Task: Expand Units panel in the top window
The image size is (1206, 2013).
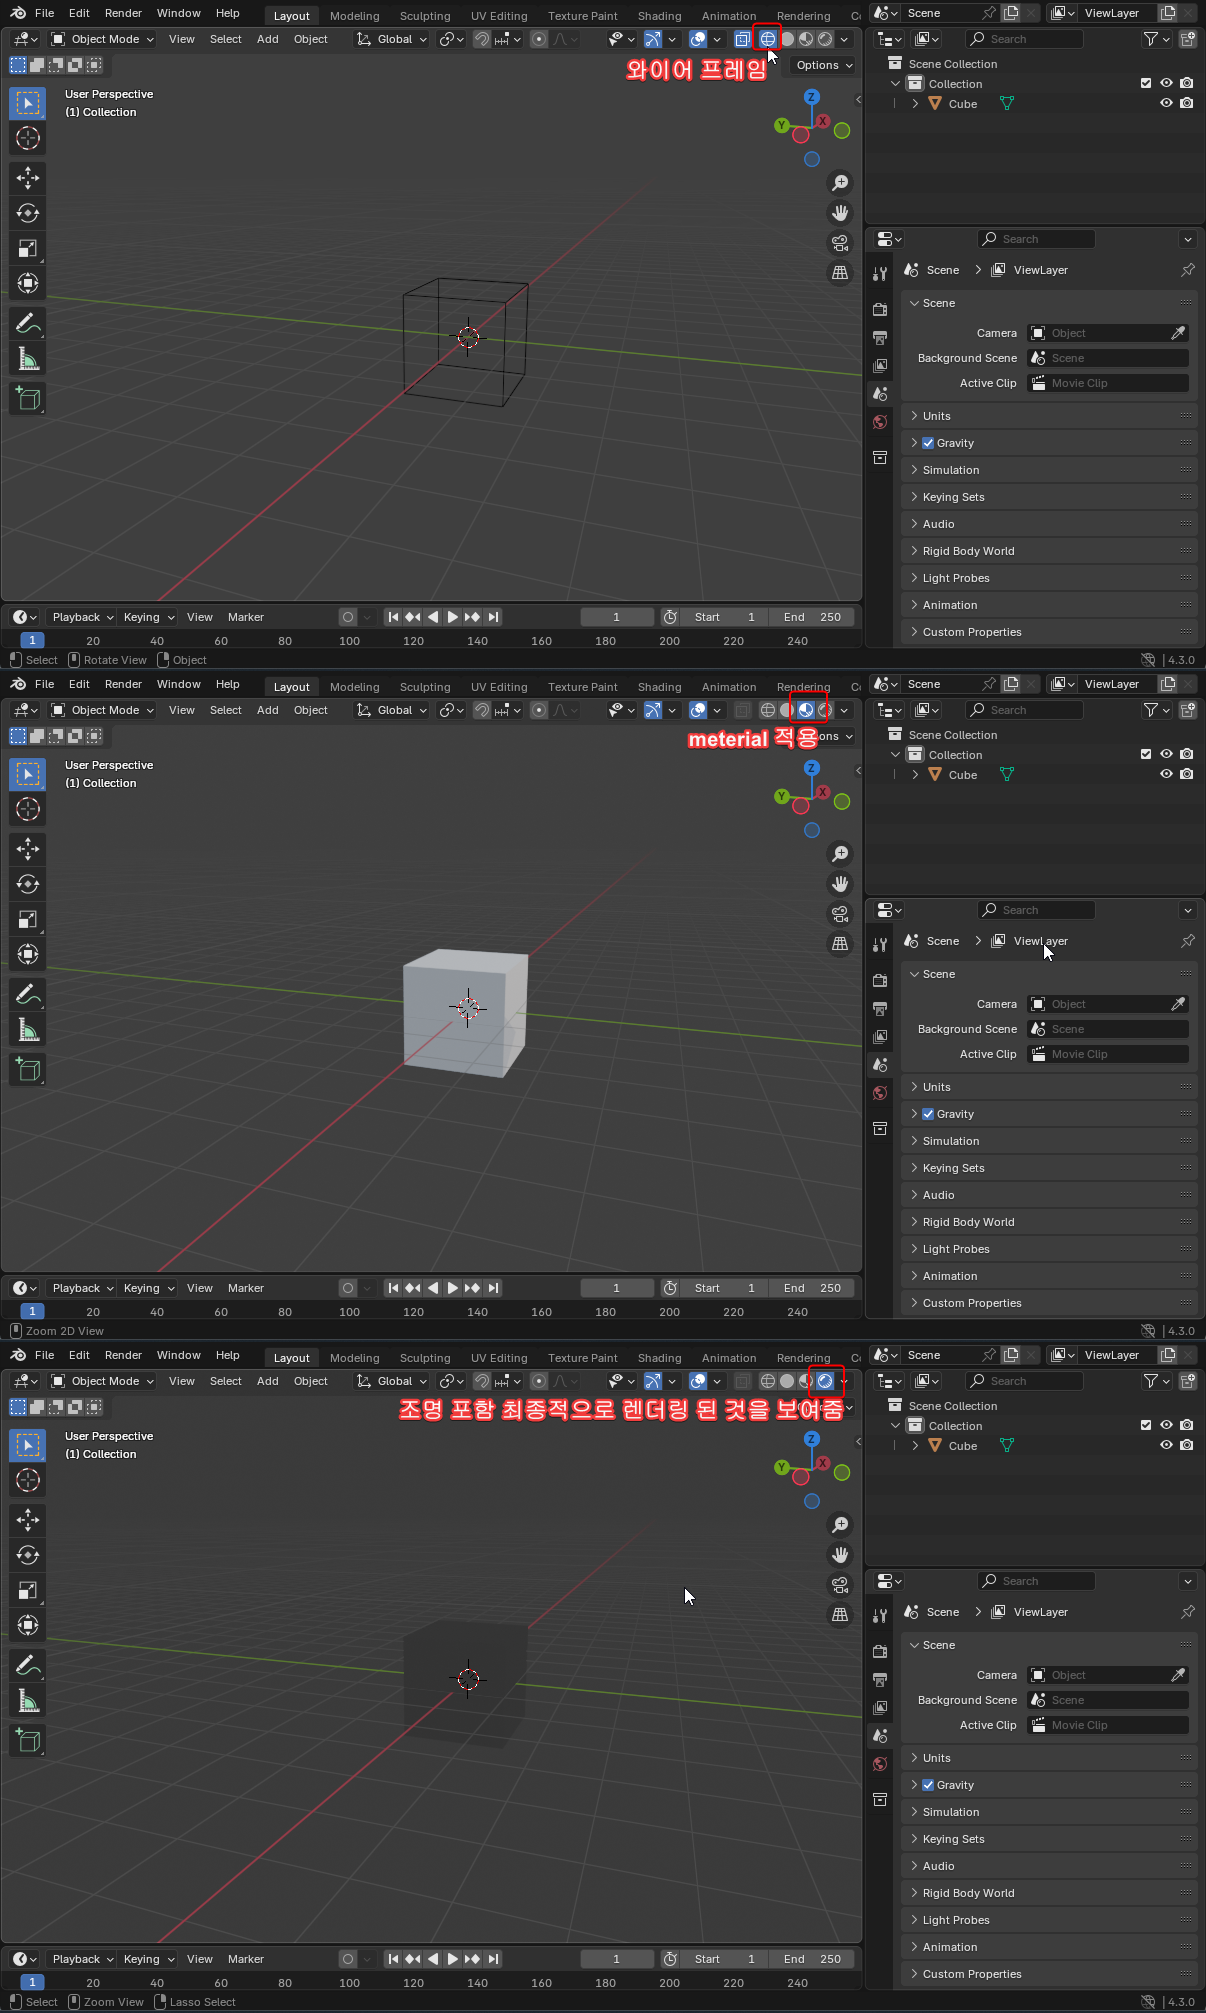Action: (1048, 416)
